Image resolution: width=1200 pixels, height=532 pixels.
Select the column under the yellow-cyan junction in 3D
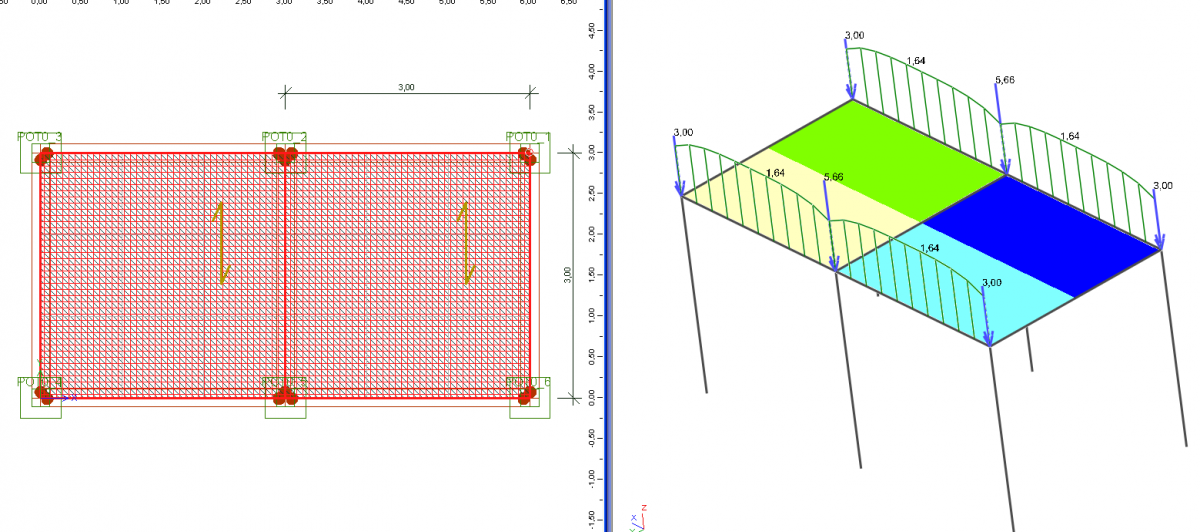tap(848, 368)
